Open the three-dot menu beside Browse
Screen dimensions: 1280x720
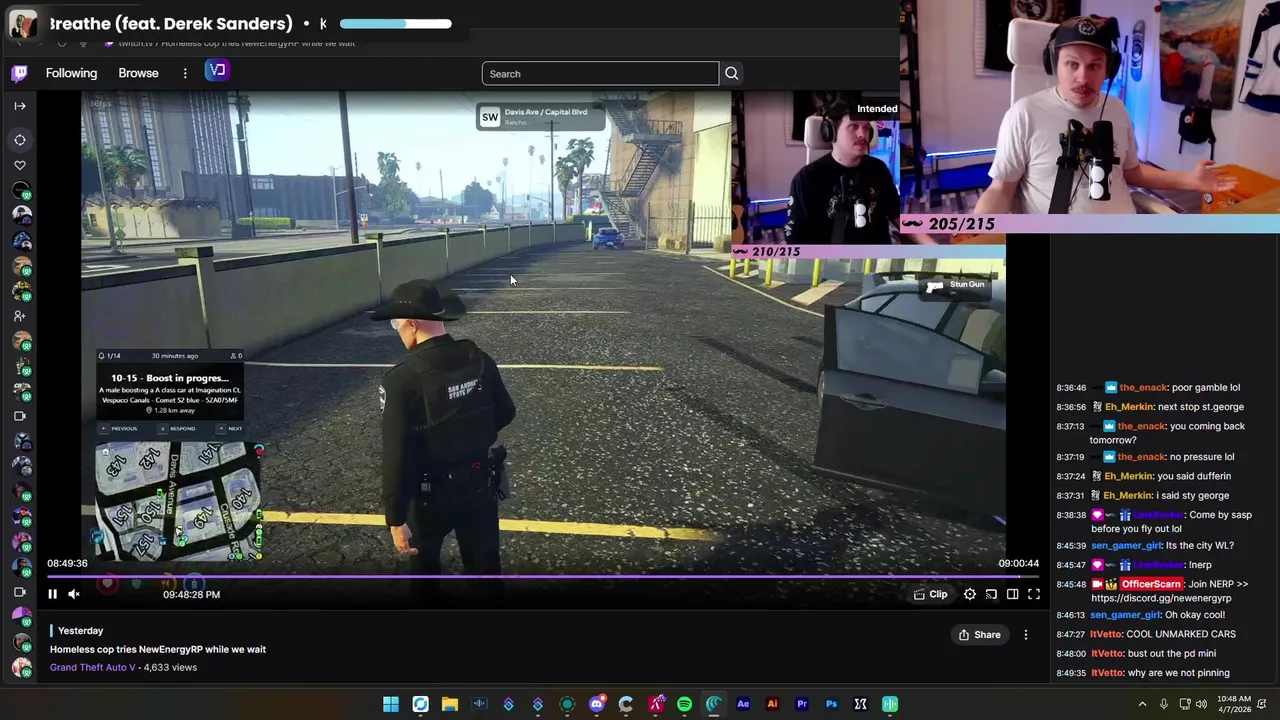click(x=185, y=73)
